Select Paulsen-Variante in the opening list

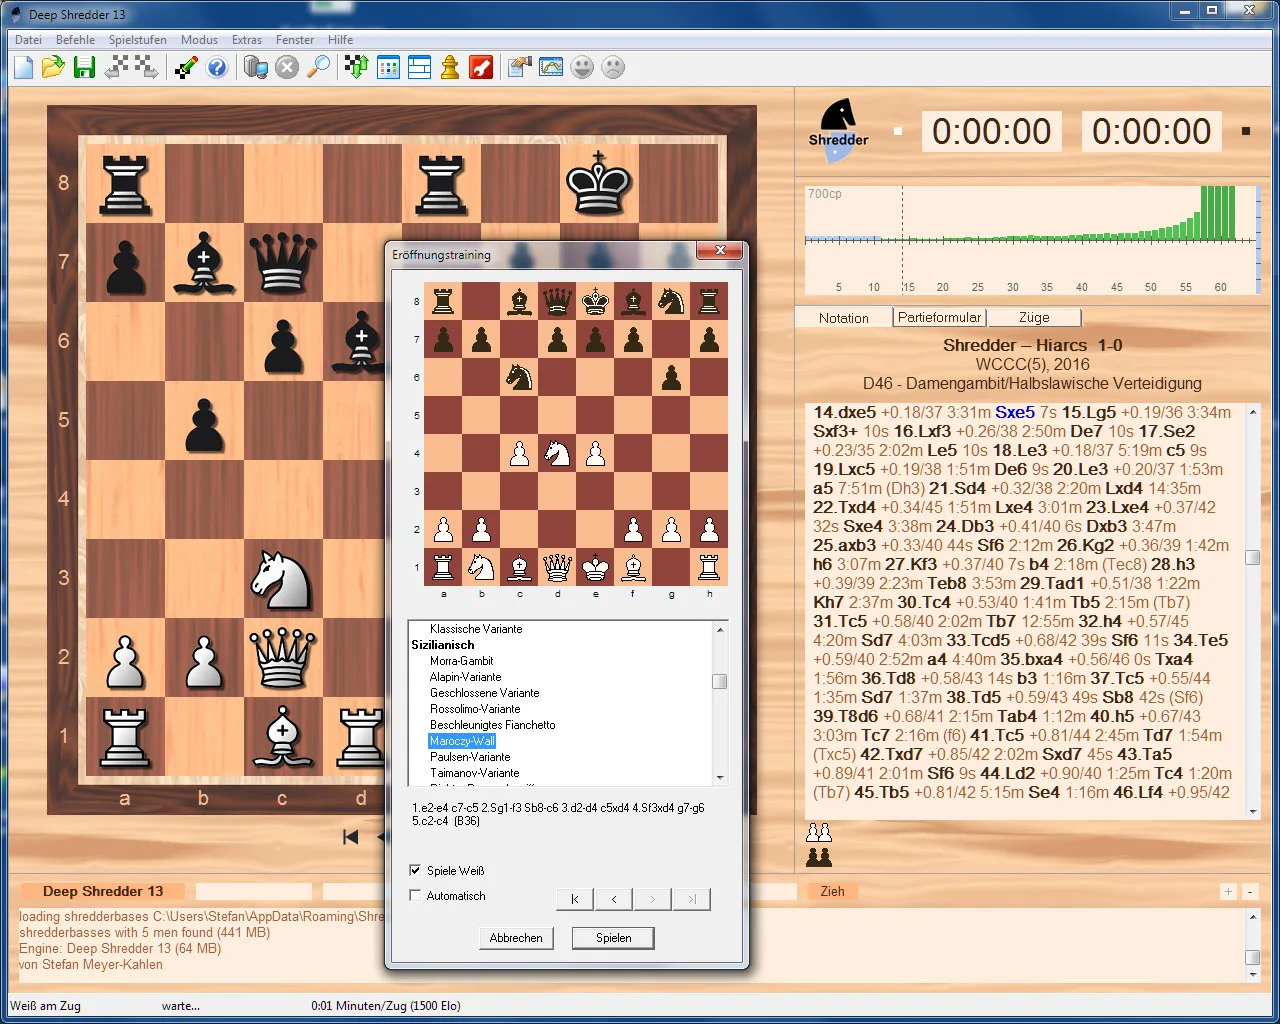[x=470, y=757]
